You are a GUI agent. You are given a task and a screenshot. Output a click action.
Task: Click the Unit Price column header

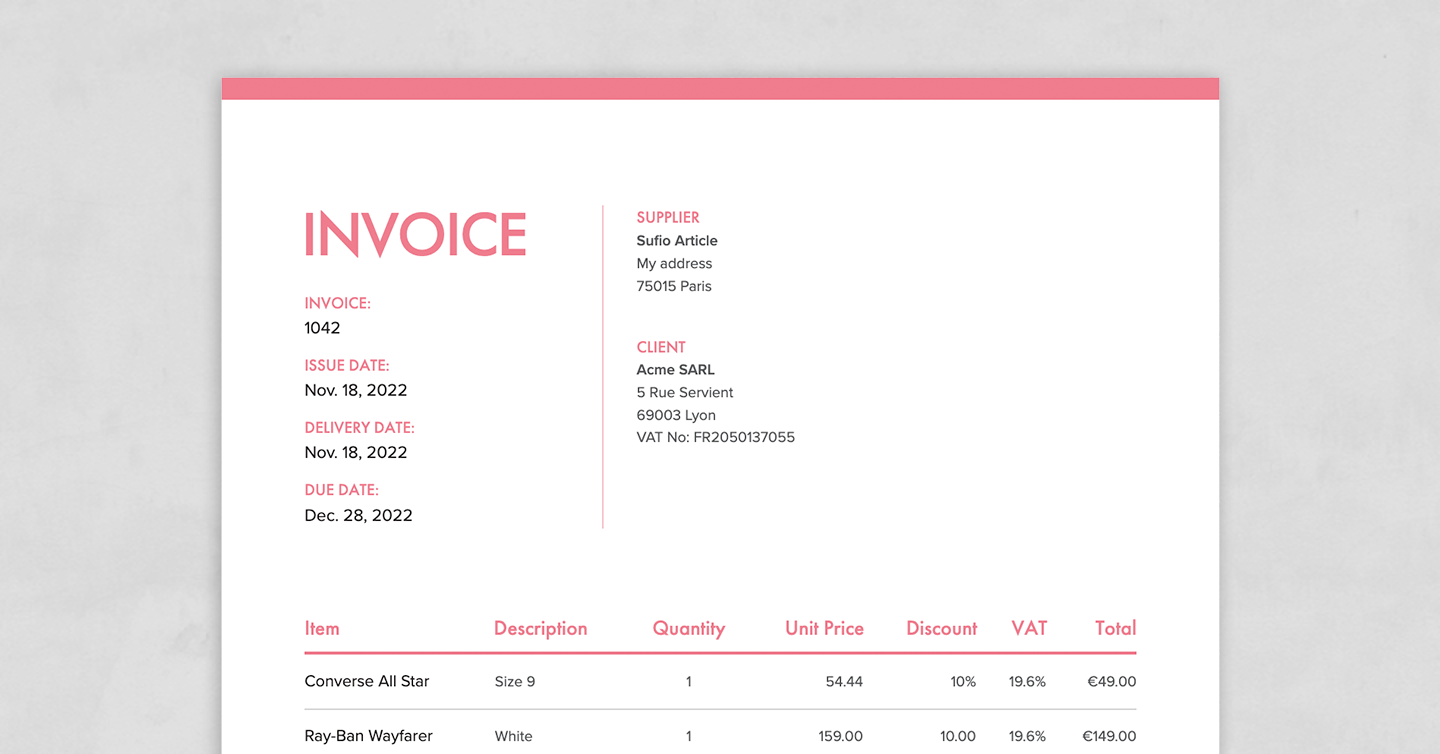coord(824,628)
